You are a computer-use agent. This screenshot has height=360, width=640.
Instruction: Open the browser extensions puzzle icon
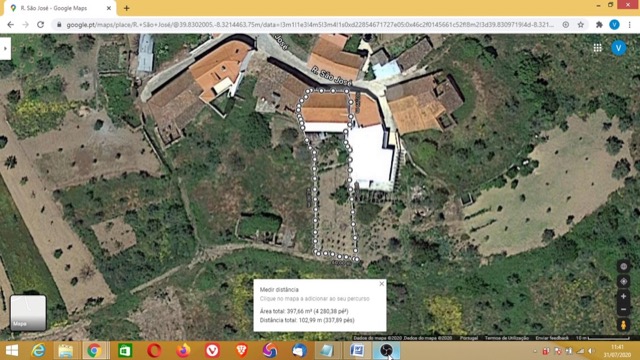click(x=599, y=25)
